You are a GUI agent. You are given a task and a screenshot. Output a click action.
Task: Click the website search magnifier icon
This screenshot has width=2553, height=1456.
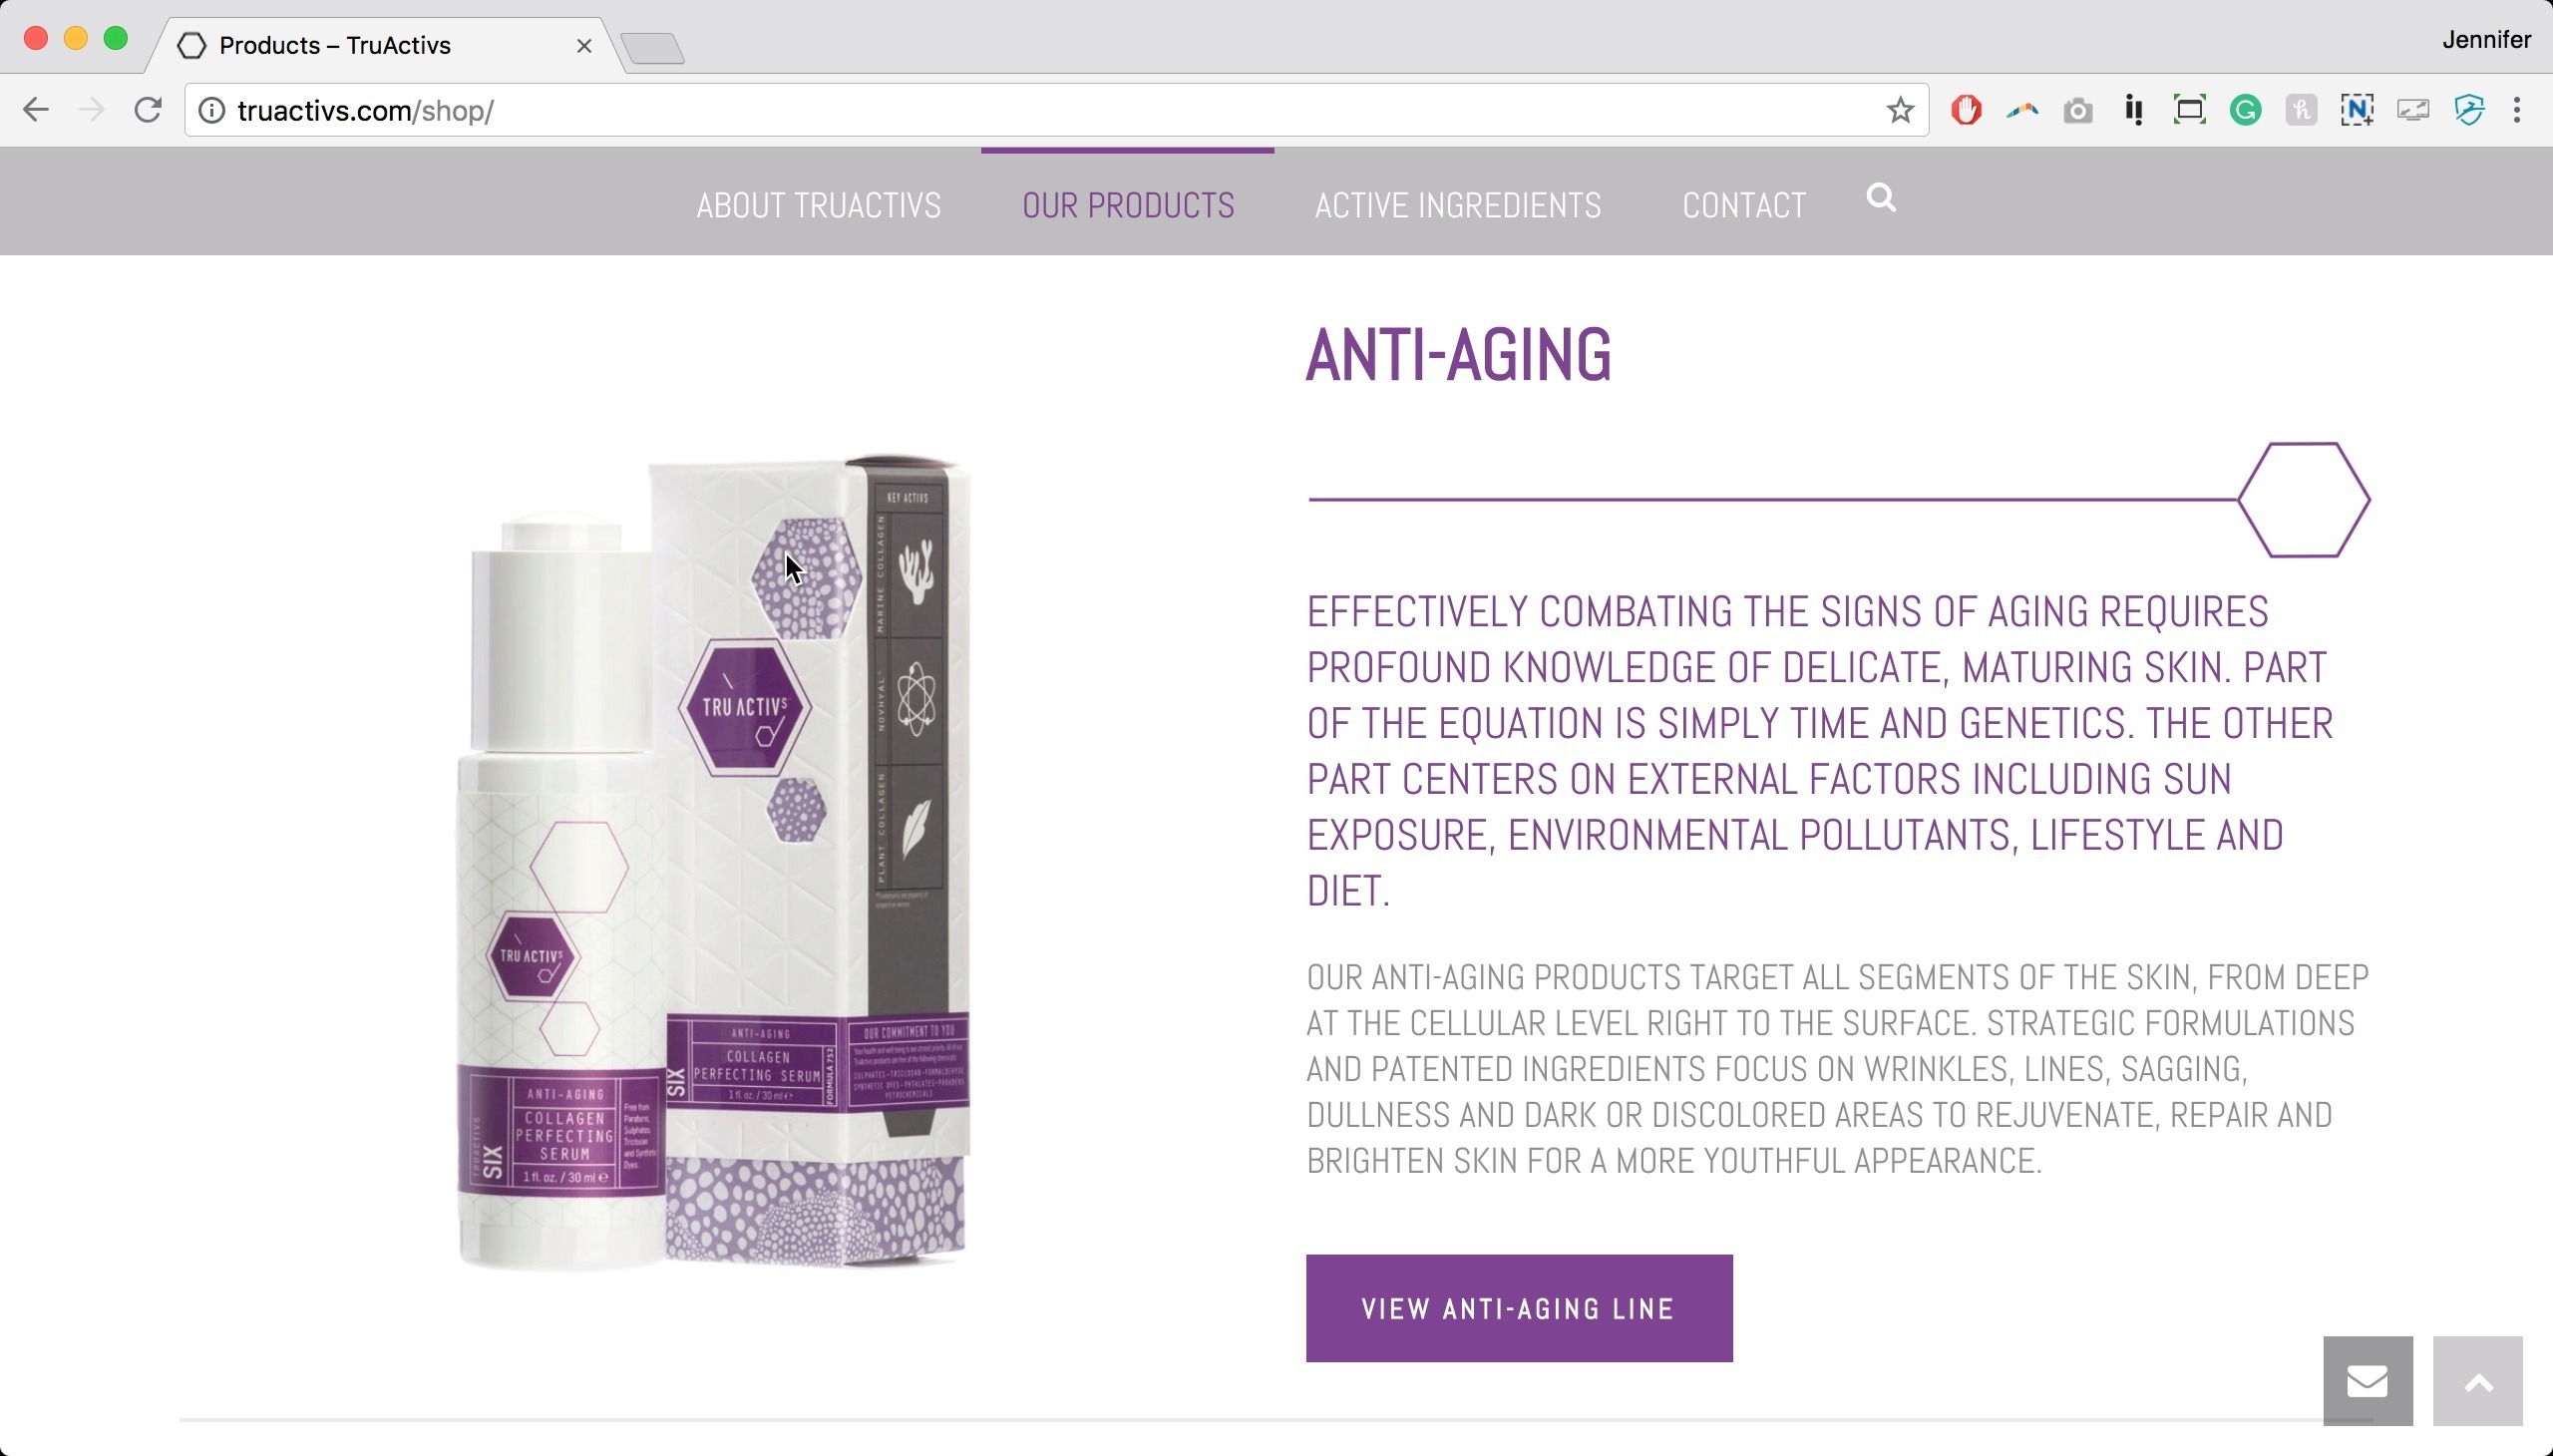(x=1881, y=198)
